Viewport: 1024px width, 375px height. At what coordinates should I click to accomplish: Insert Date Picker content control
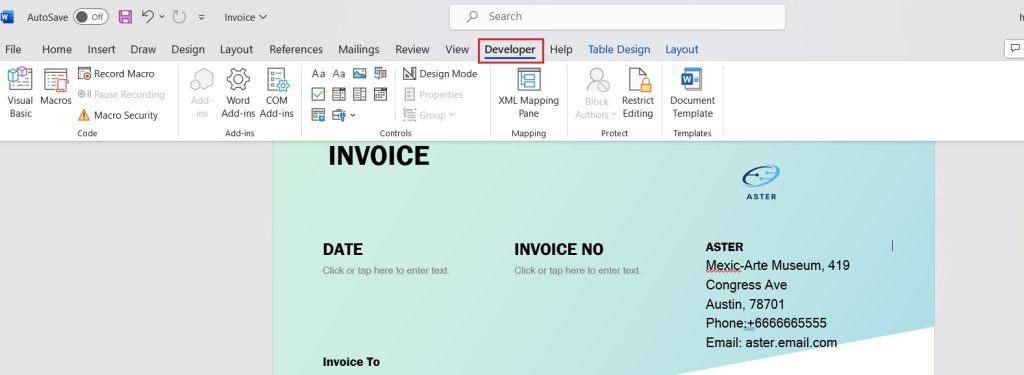[x=380, y=94]
